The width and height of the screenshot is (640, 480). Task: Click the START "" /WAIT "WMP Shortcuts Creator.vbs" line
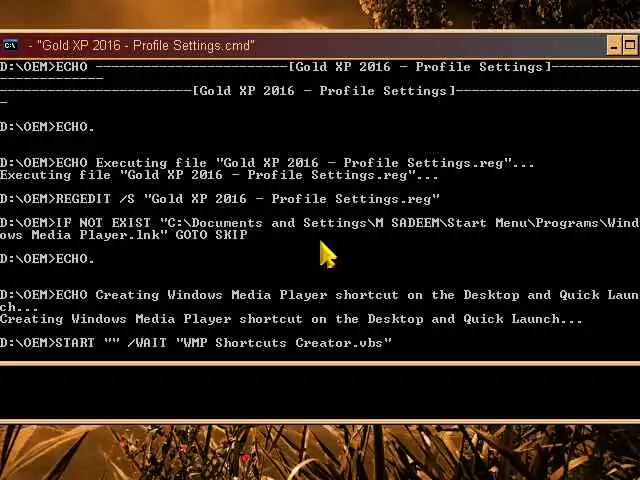196,343
